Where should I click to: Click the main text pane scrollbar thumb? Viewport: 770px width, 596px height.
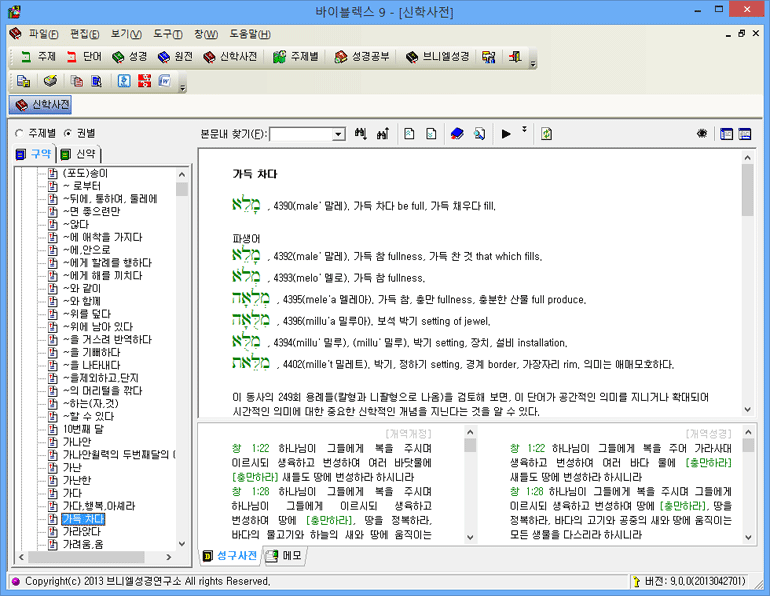[x=747, y=190]
